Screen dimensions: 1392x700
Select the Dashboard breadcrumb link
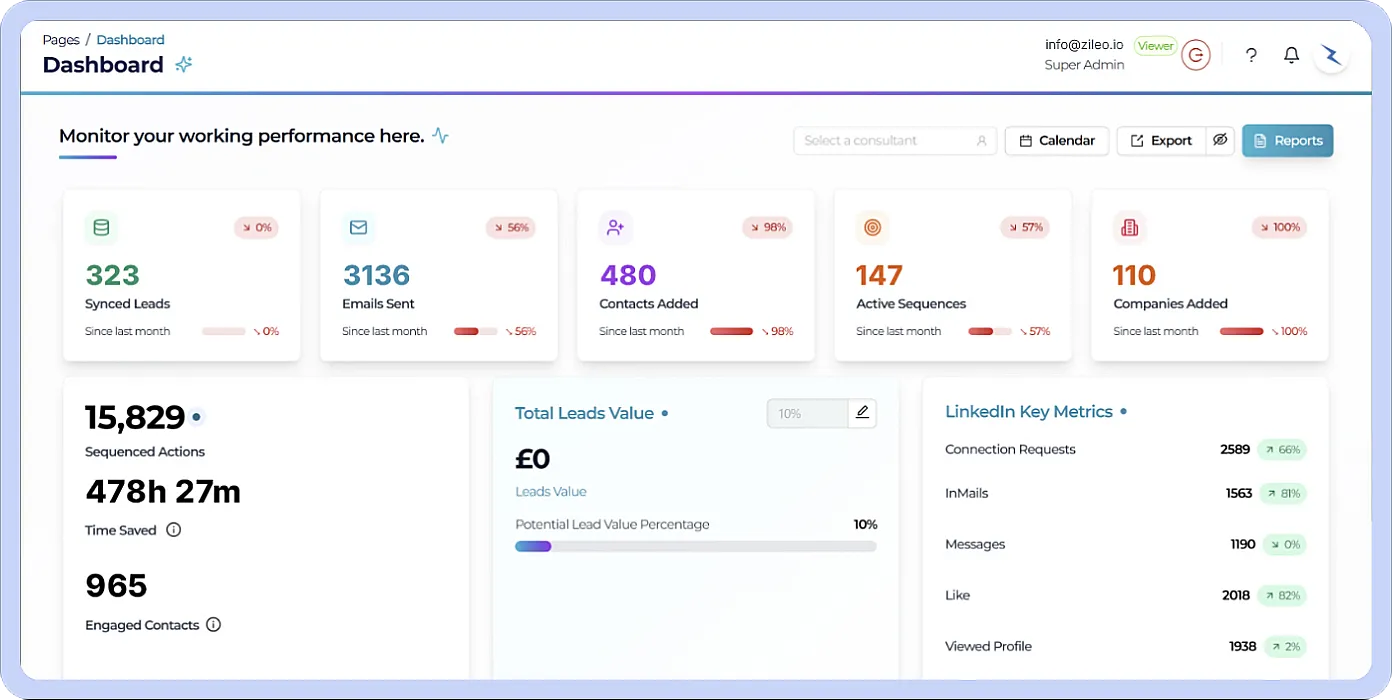[x=130, y=40]
